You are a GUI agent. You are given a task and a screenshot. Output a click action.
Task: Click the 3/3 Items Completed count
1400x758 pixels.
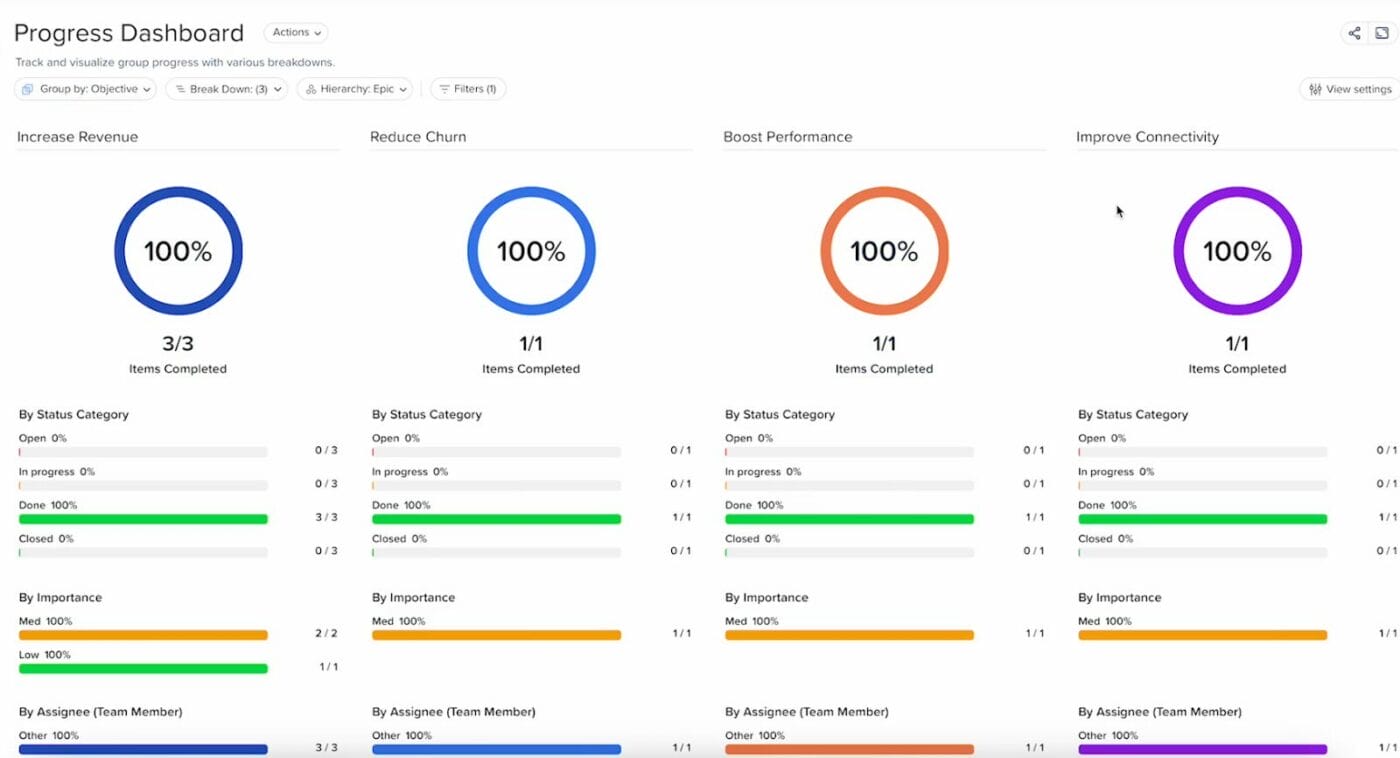pos(178,344)
